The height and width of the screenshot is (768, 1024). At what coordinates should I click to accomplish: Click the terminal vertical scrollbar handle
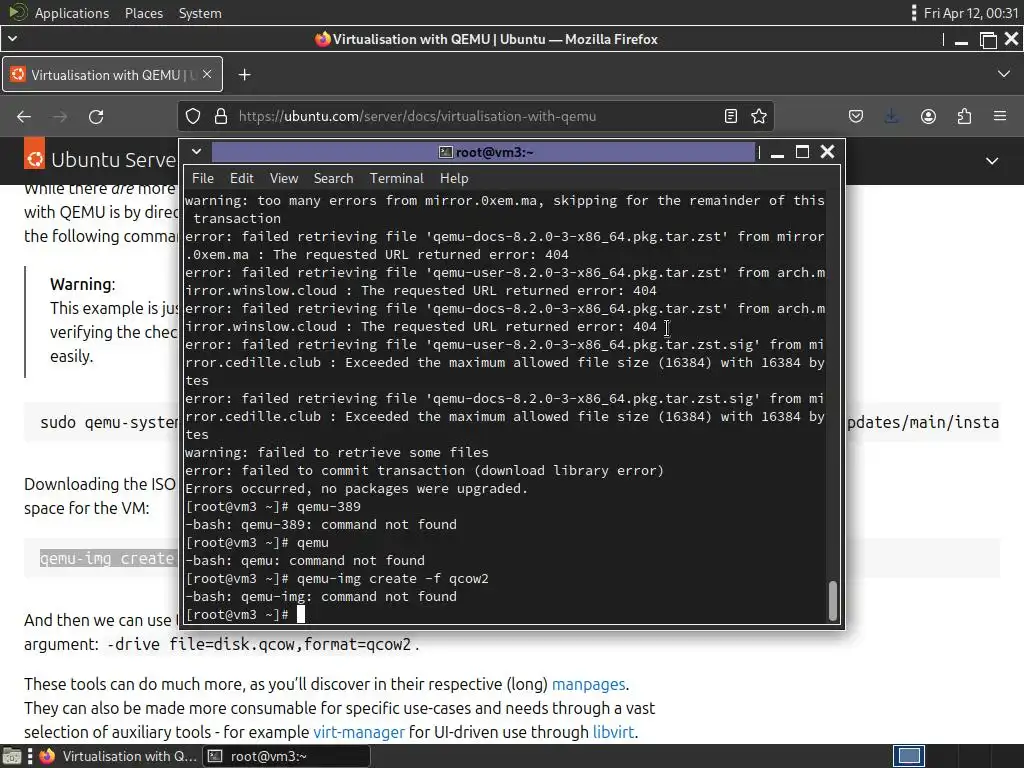point(833,601)
